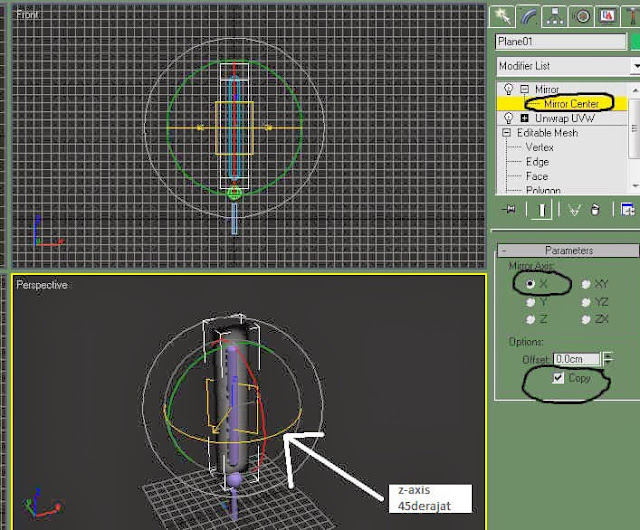This screenshot has width=640, height=530.
Task: Select the Mirror Center sub-object
Action: click(x=571, y=104)
